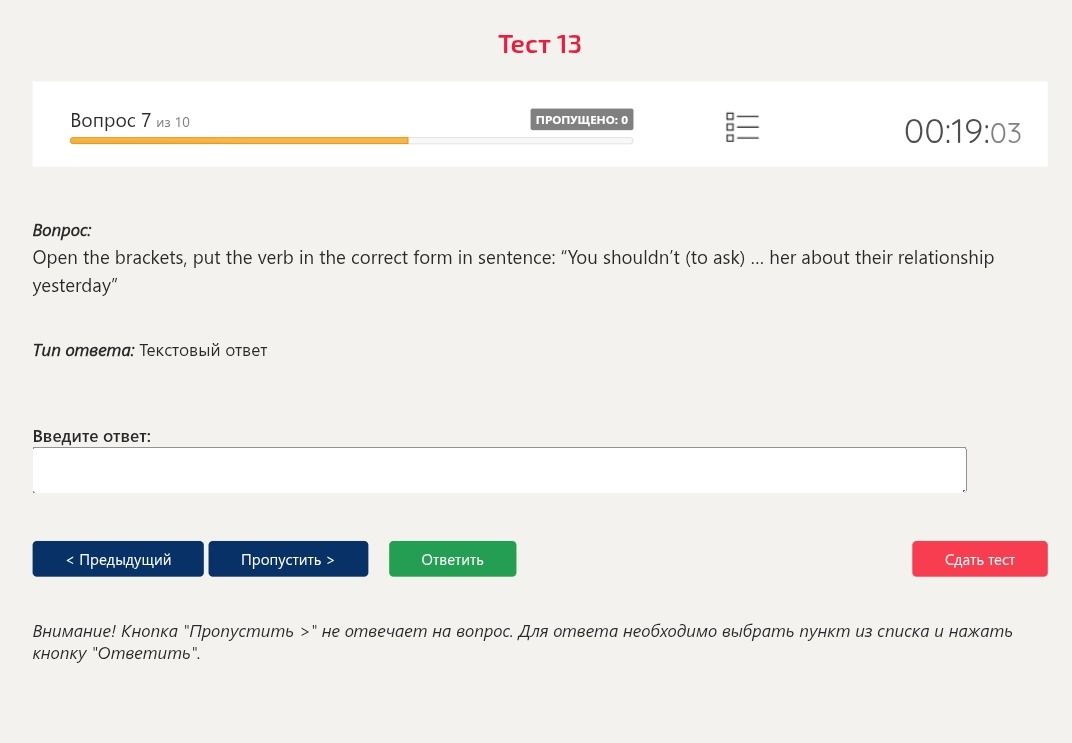Click the italic 'Вопрос:' heading label
This screenshot has height=743, width=1072.
tap(62, 230)
